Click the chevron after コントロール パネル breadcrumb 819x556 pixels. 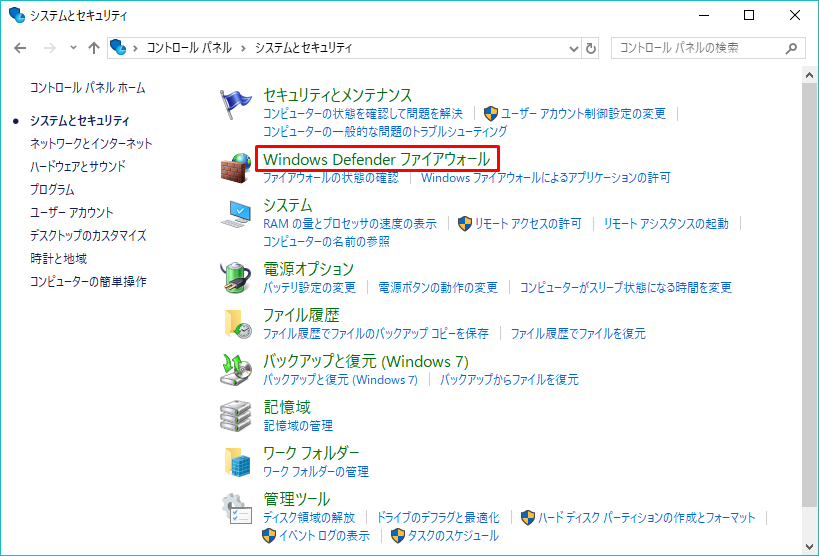pyautogui.click(x=243, y=48)
